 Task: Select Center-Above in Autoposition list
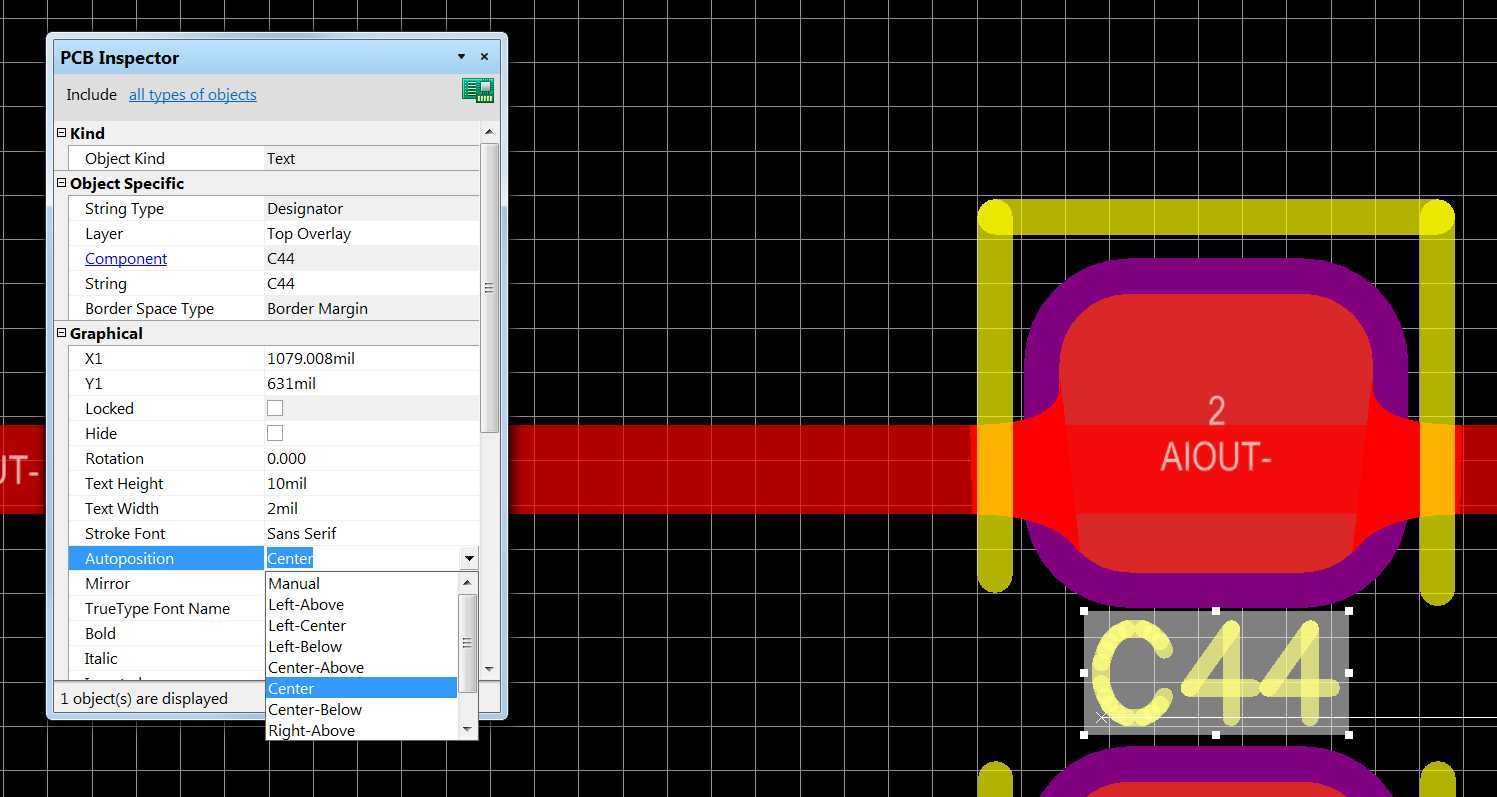pyautogui.click(x=361, y=667)
